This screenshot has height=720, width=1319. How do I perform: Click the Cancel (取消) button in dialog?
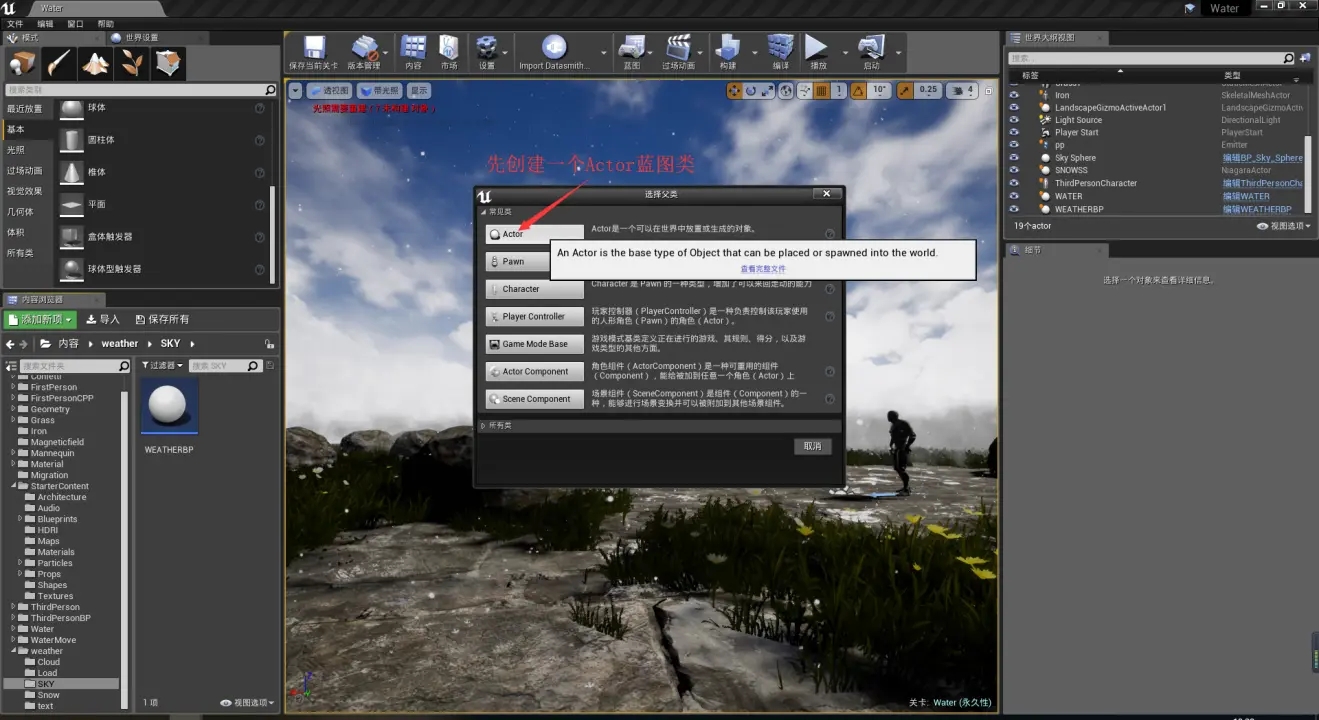pyautogui.click(x=812, y=446)
